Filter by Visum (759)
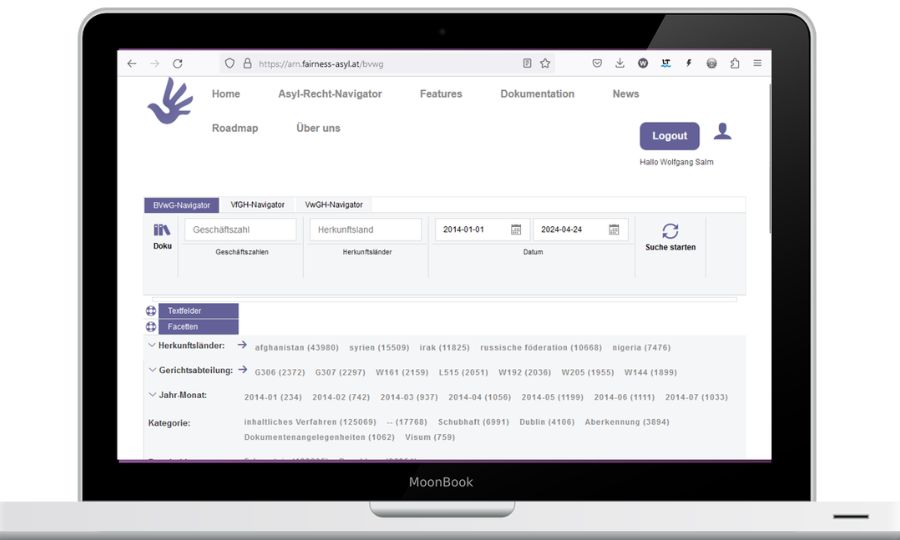Image resolution: width=900 pixels, height=540 pixels. point(430,437)
